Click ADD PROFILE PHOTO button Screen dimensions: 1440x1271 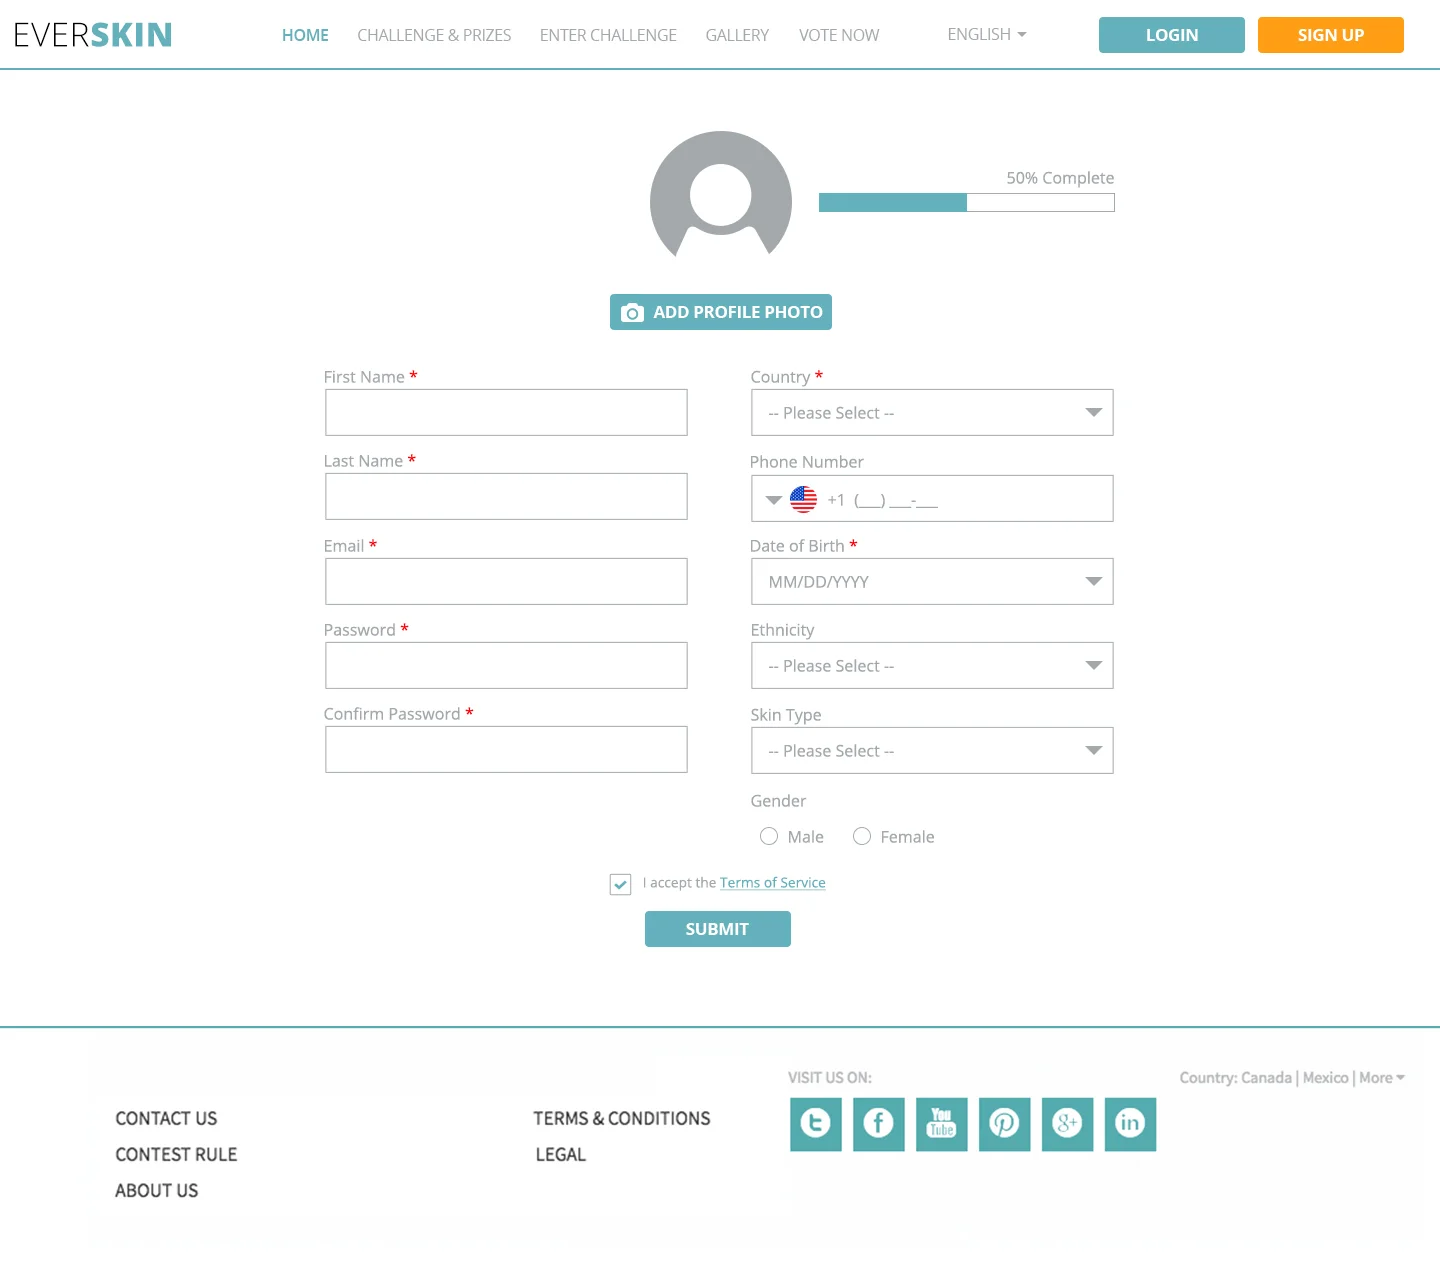(x=721, y=312)
